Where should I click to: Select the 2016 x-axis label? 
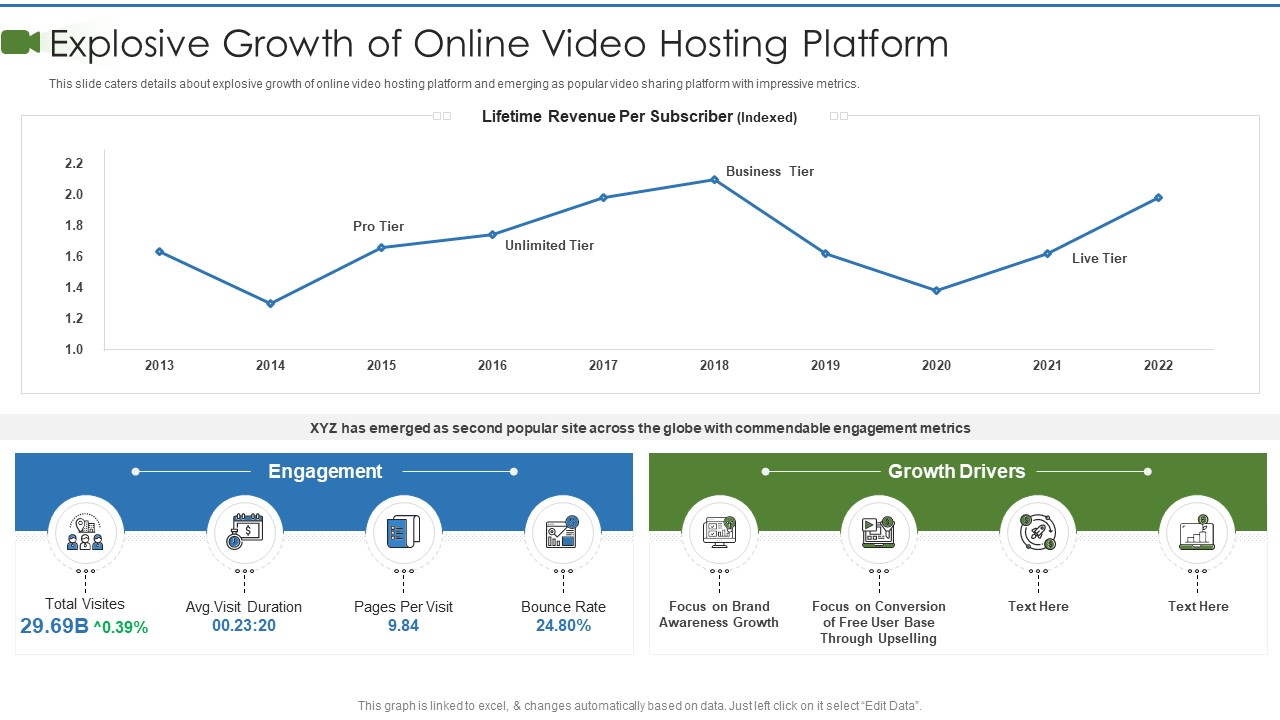click(492, 365)
